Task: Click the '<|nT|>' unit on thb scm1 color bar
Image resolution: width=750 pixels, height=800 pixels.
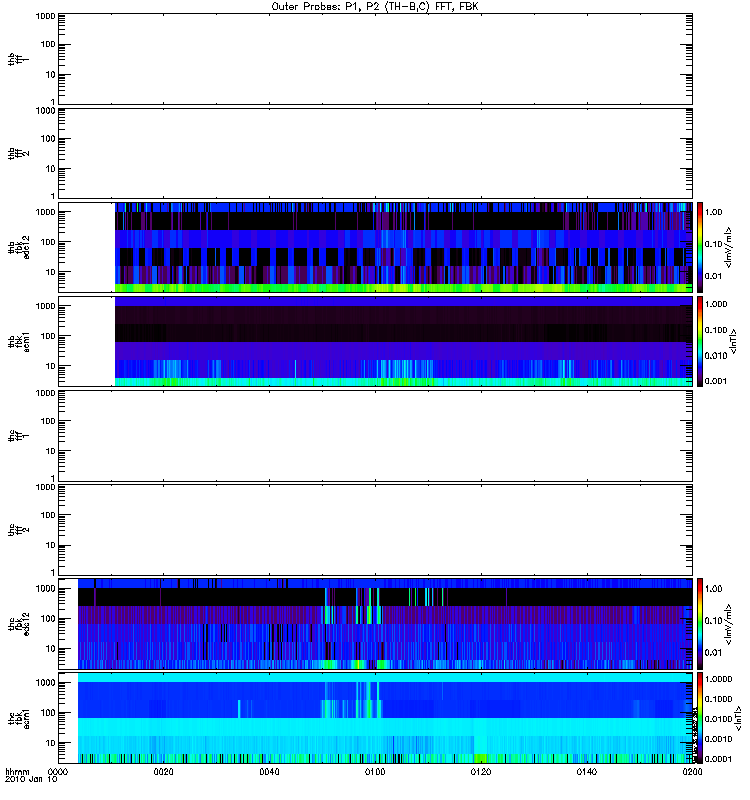Action: tap(734, 341)
